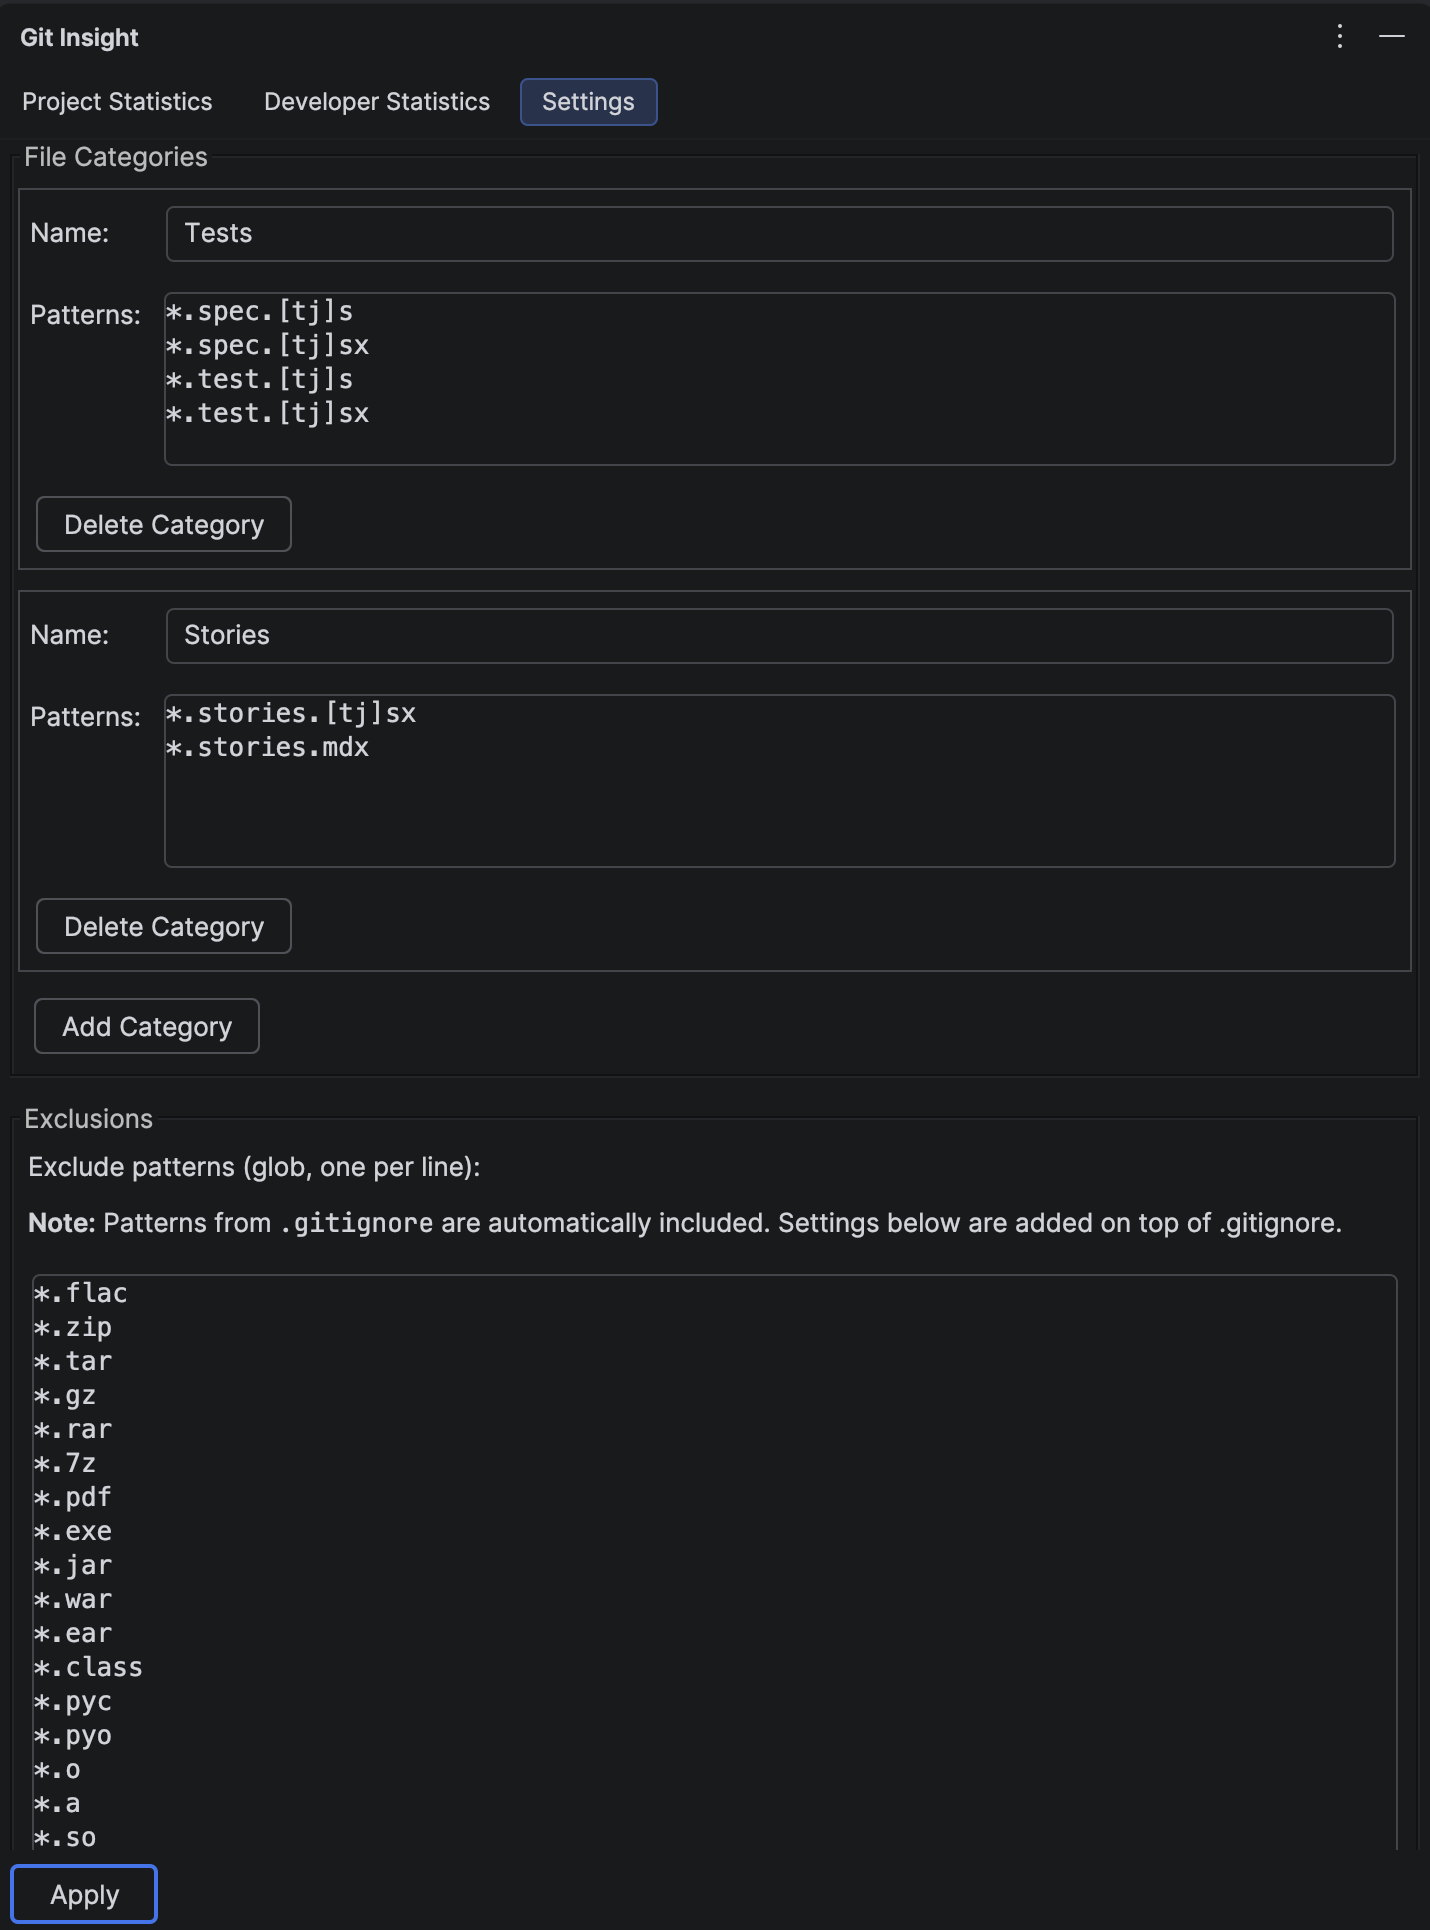Delete the Stories category
This screenshot has height=1930, width=1430.
163,926
